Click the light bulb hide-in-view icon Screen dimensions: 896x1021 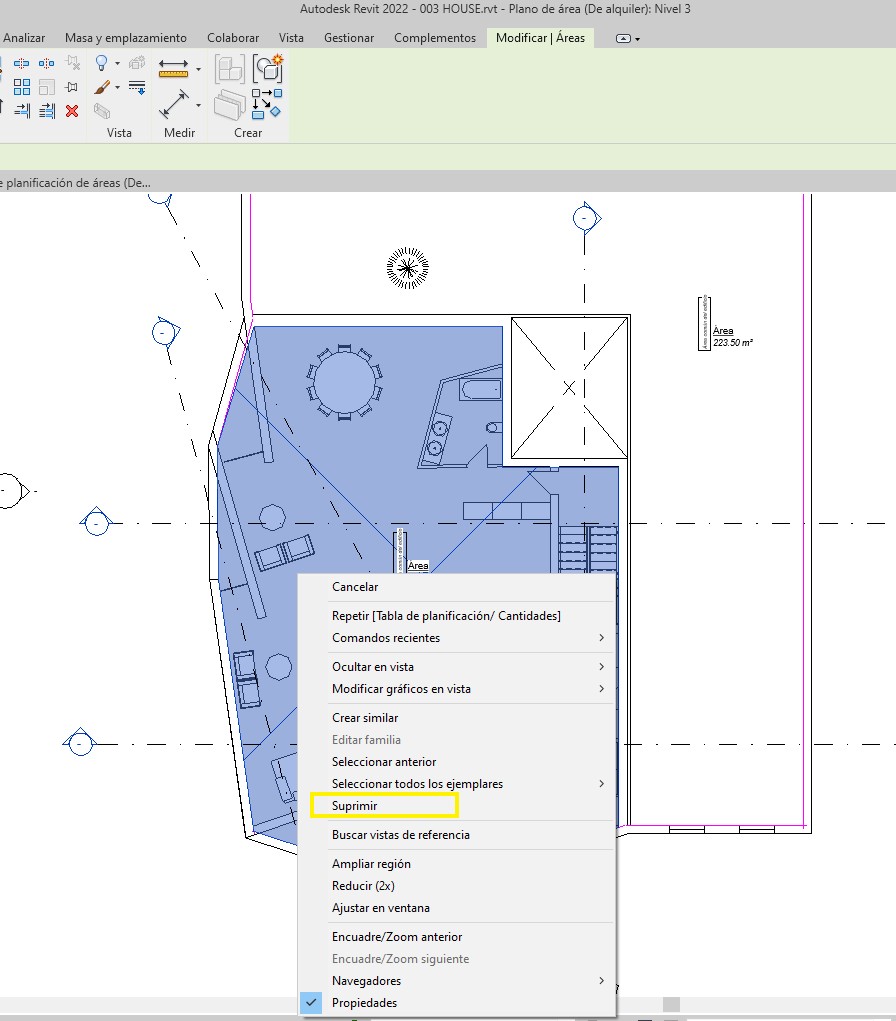click(101, 63)
